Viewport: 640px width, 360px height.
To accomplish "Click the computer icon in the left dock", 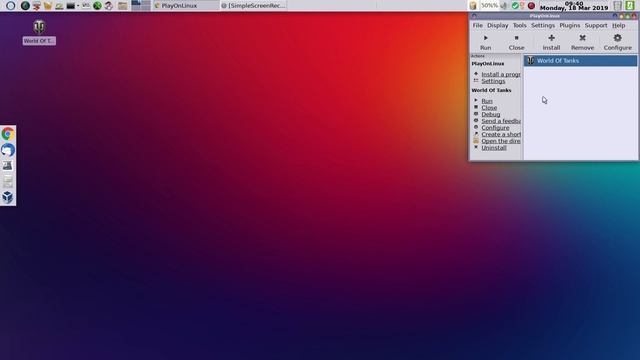I will point(8,165).
